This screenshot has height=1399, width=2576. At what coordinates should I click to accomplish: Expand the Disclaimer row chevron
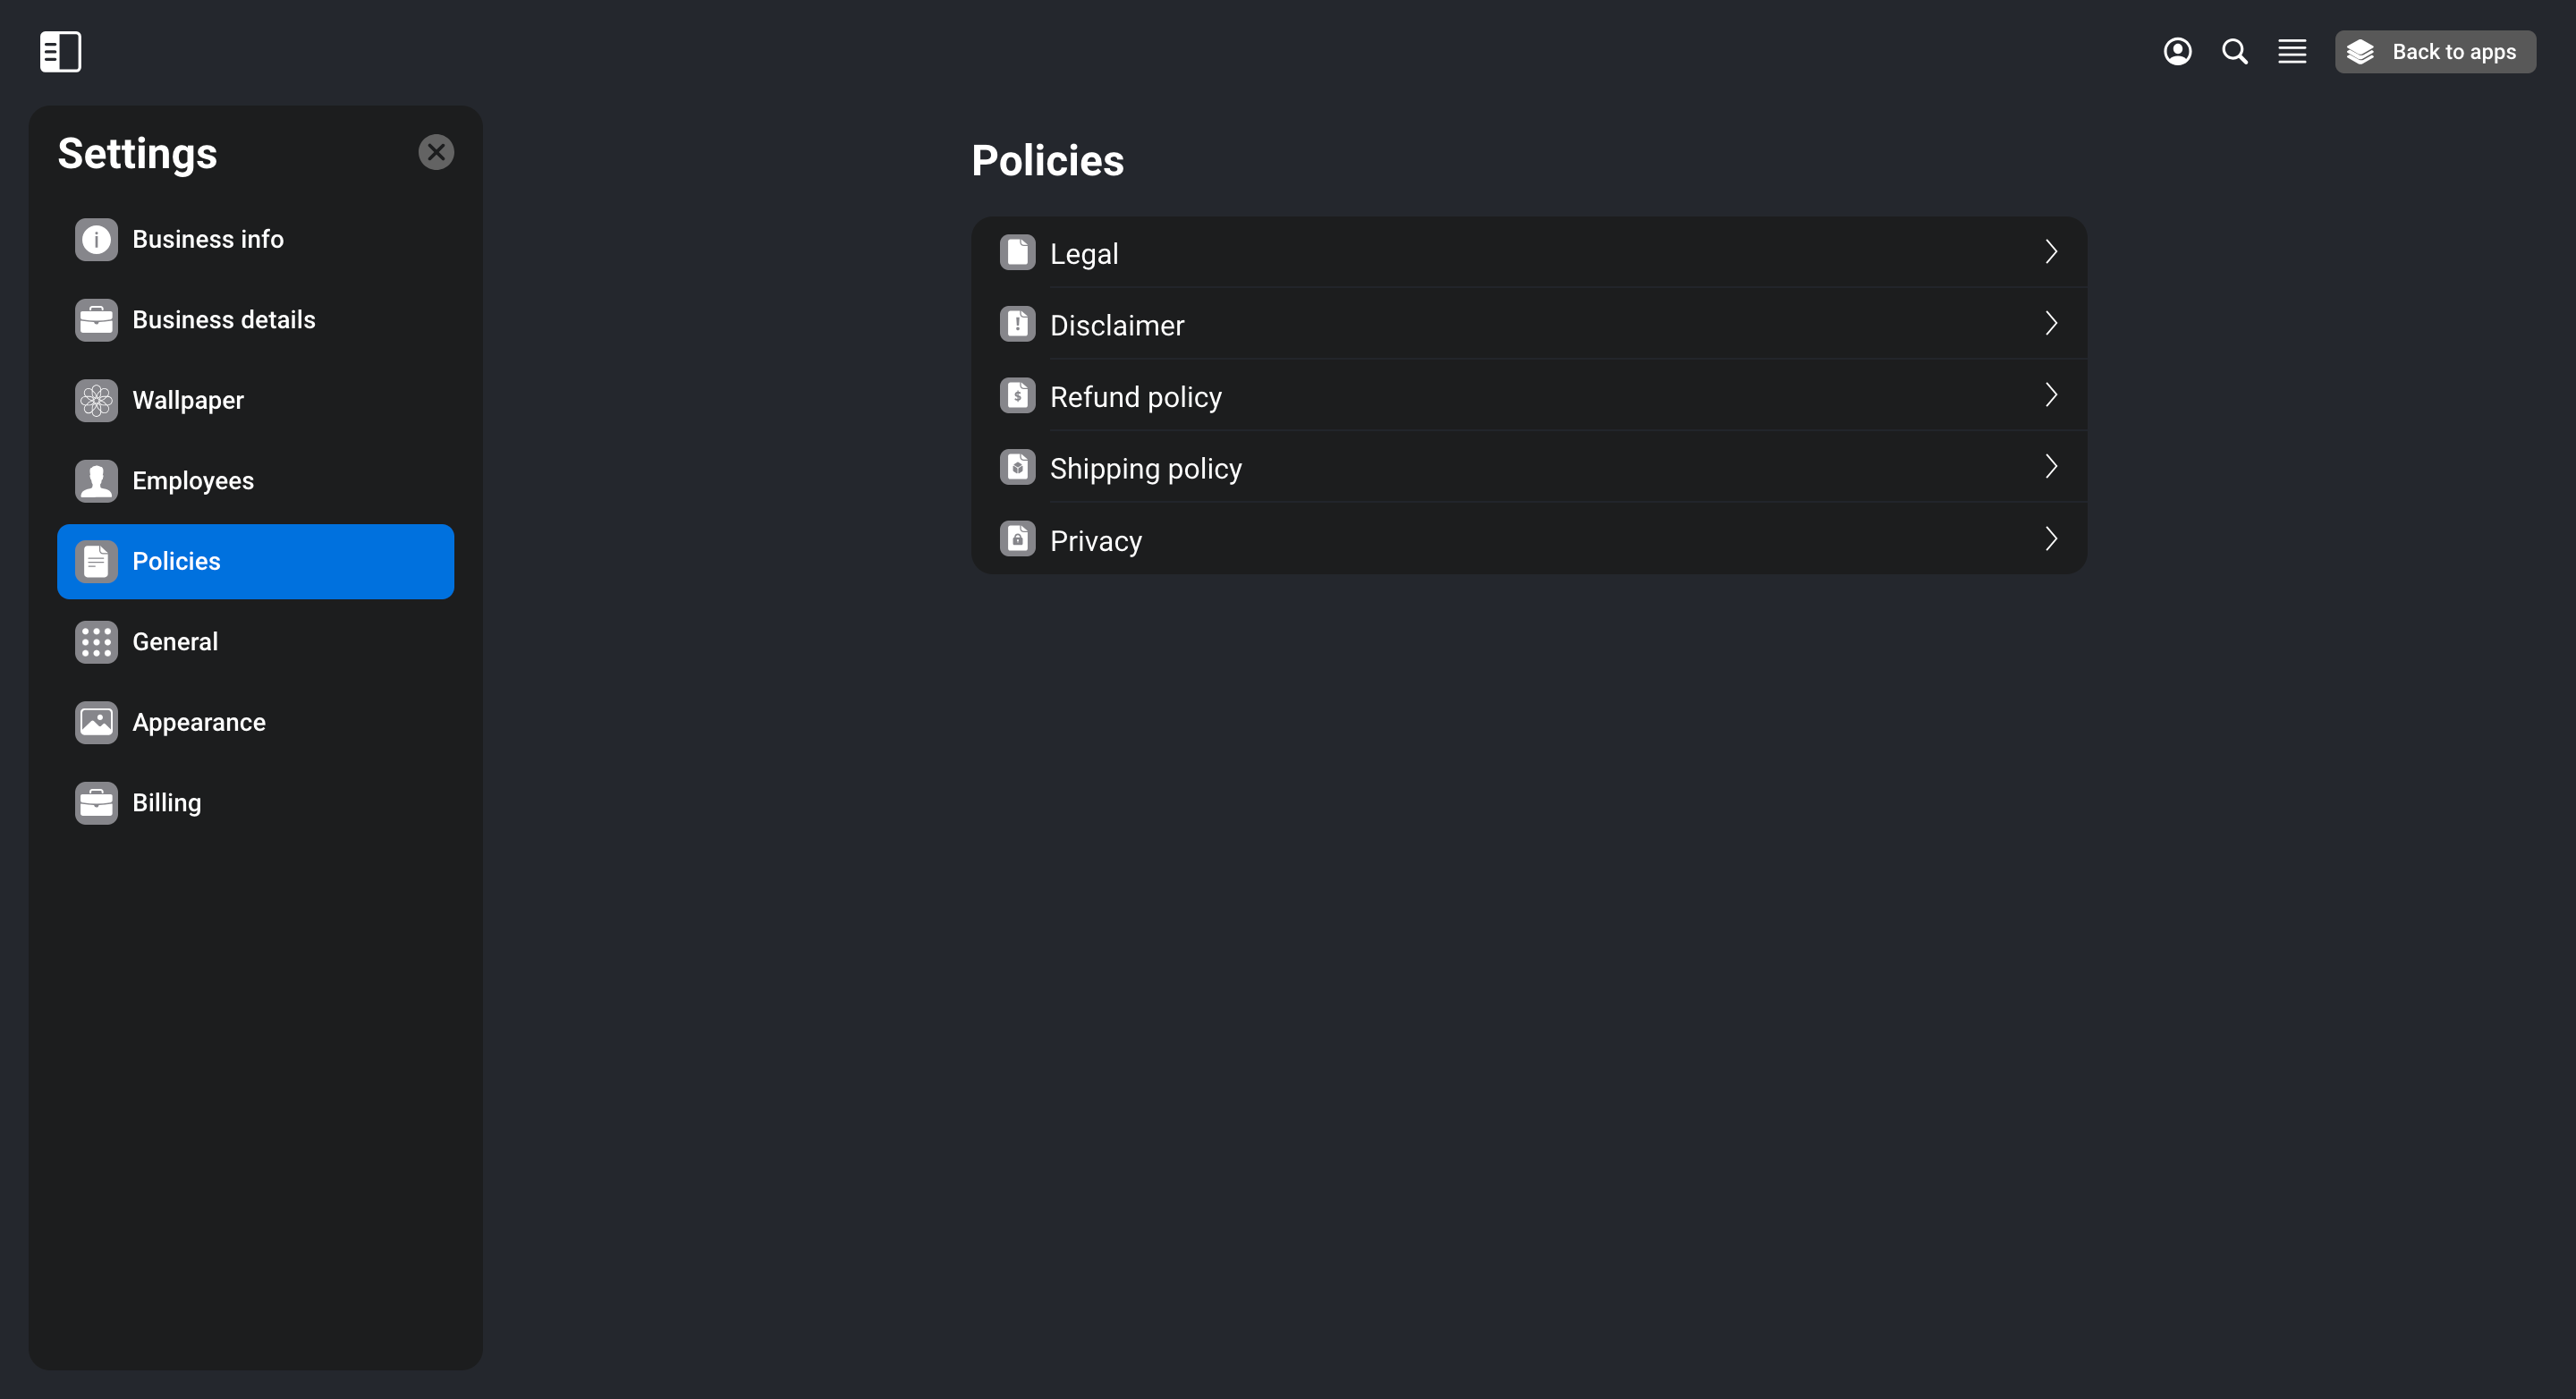click(x=2050, y=324)
